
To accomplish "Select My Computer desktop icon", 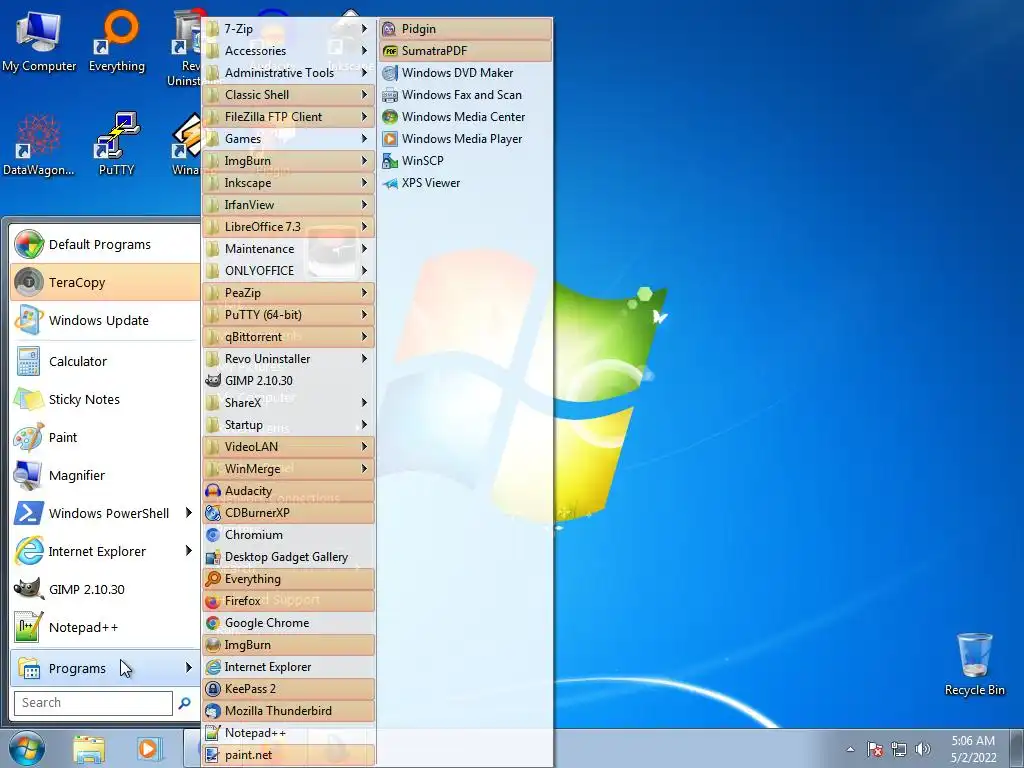I will click(39, 40).
